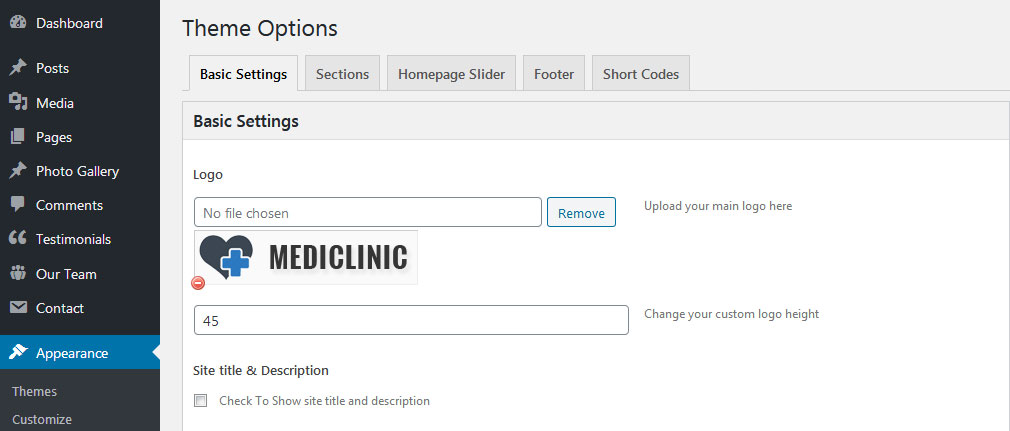Click the MEDICLINIC logo preview thumbnail
This screenshot has height=431, width=1010.
click(306, 257)
